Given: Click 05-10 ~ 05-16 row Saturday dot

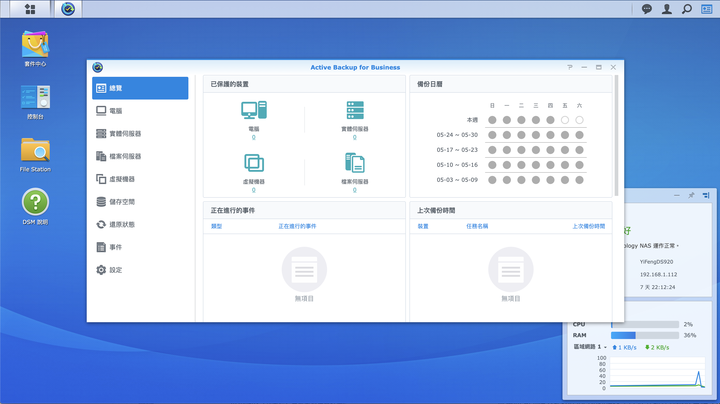Looking at the screenshot, I should point(579,165).
